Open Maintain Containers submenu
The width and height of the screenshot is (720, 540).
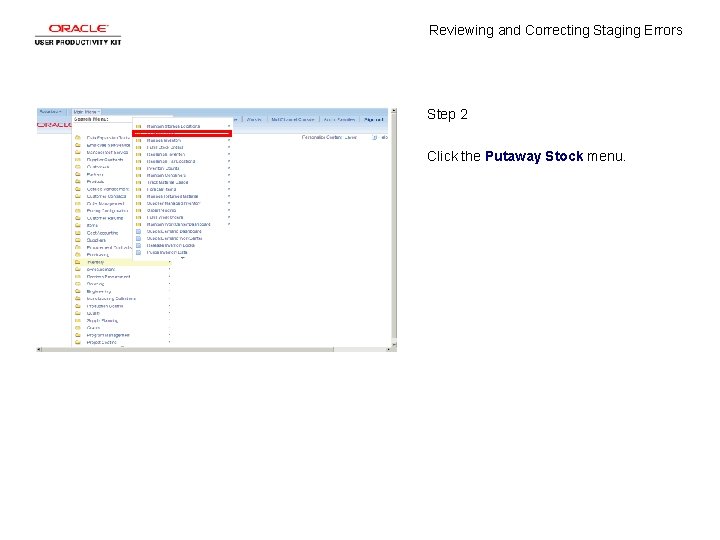click(166, 175)
